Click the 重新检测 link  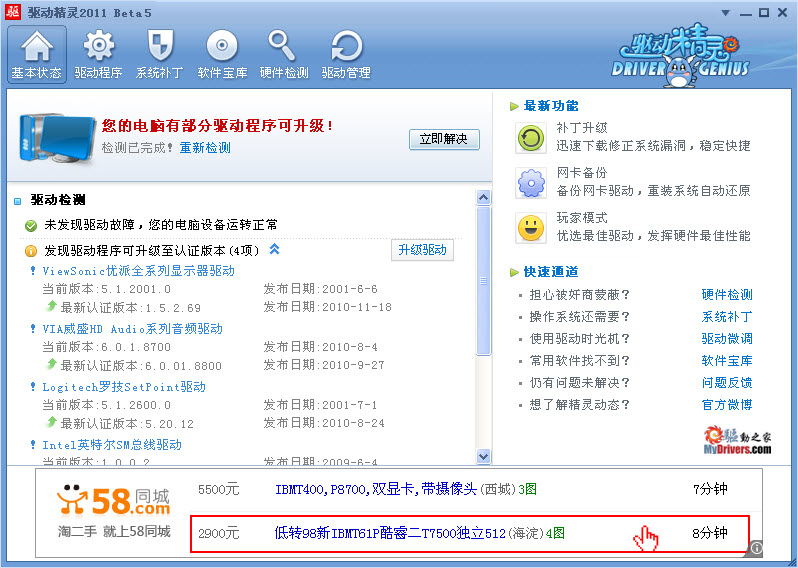pyautogui.click(x=205, y=148)
